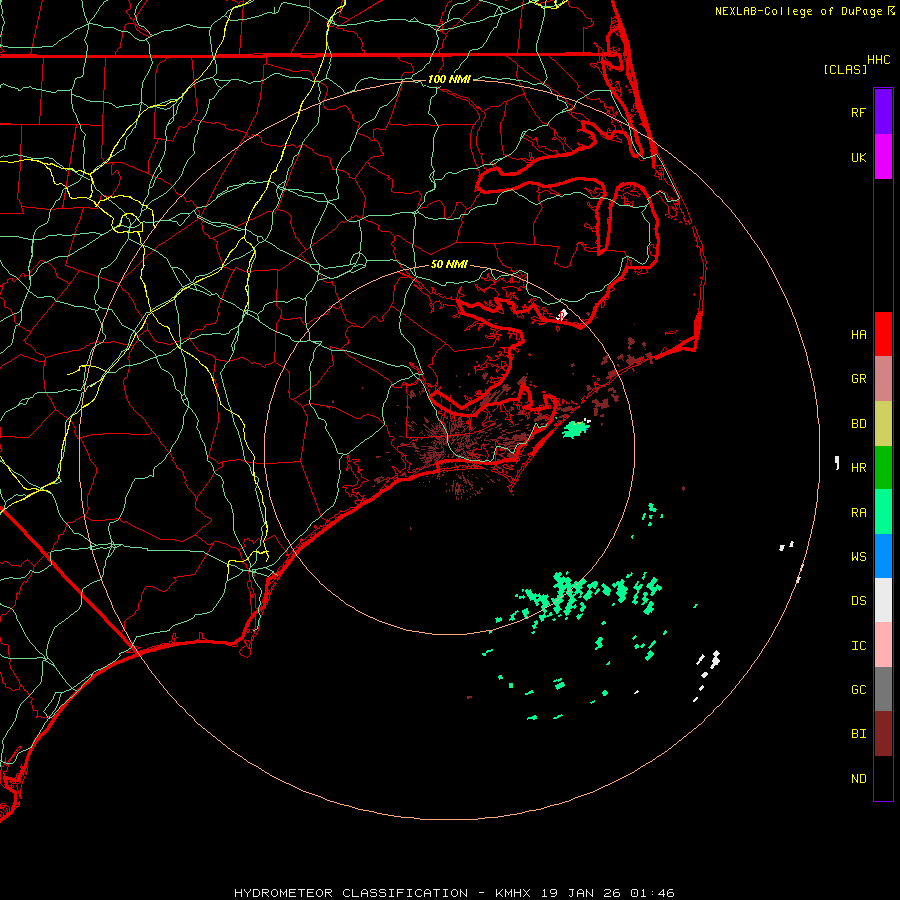Click the NEXLAB-College of DuPage credit text
This screenshot has width=900, height=900.
click(798, 11)
